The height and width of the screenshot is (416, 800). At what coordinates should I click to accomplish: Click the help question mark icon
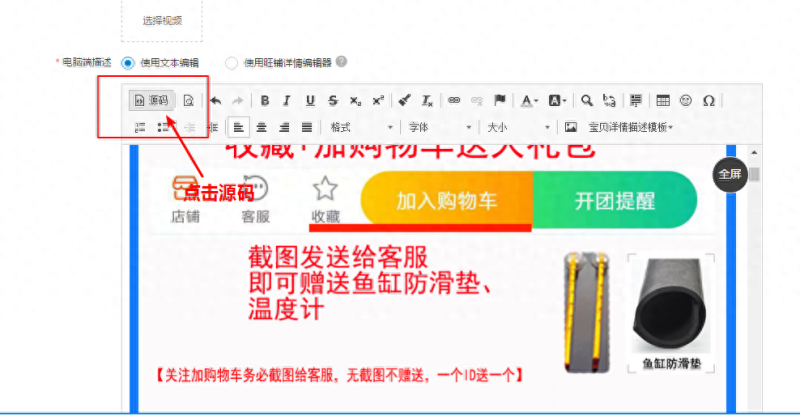(342, 62)
